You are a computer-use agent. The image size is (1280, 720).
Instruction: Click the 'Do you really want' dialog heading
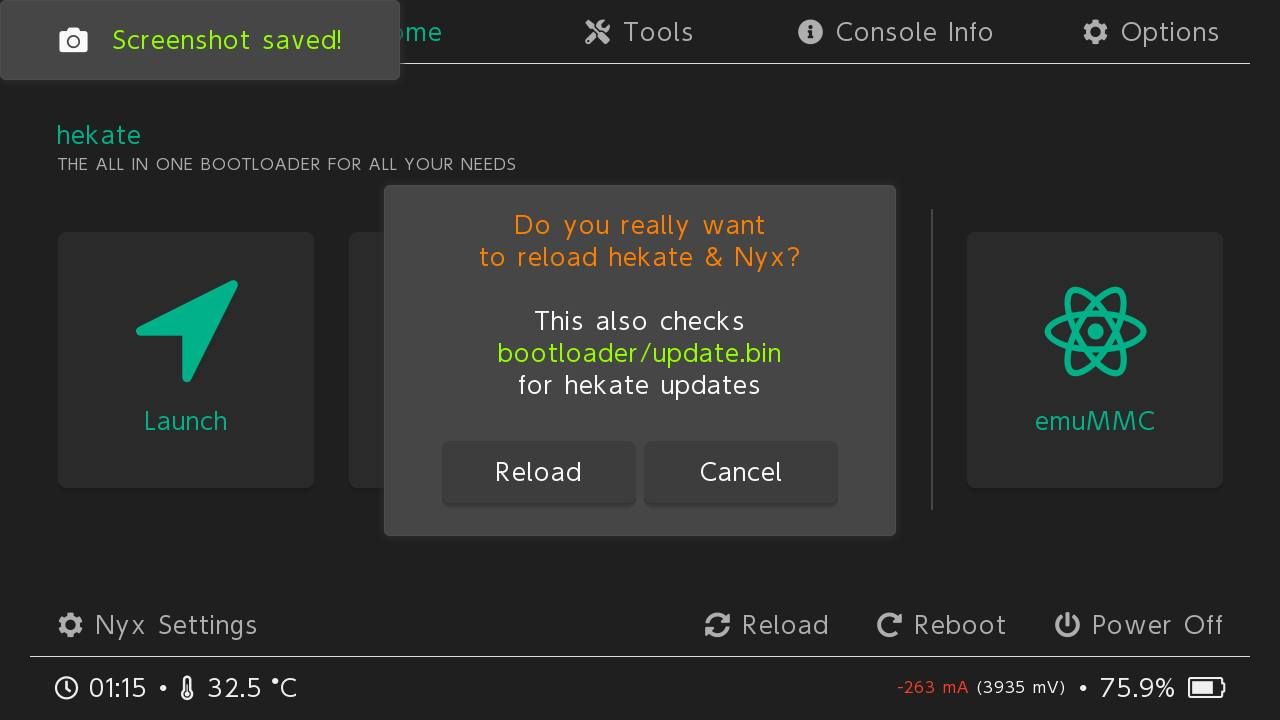[639, 225]
